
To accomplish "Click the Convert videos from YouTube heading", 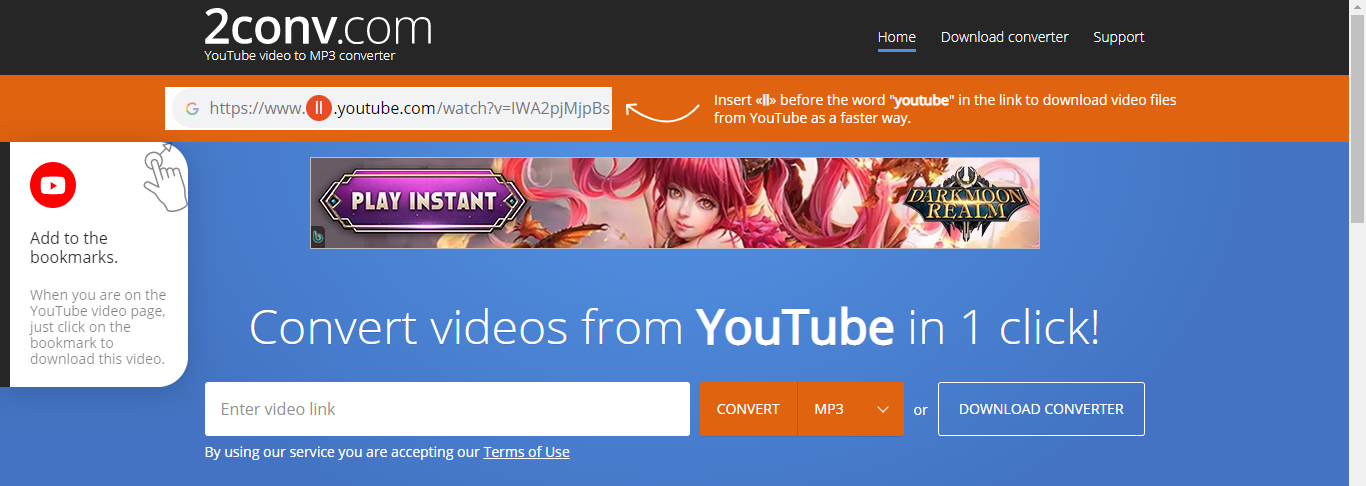I will pos(675,327).
